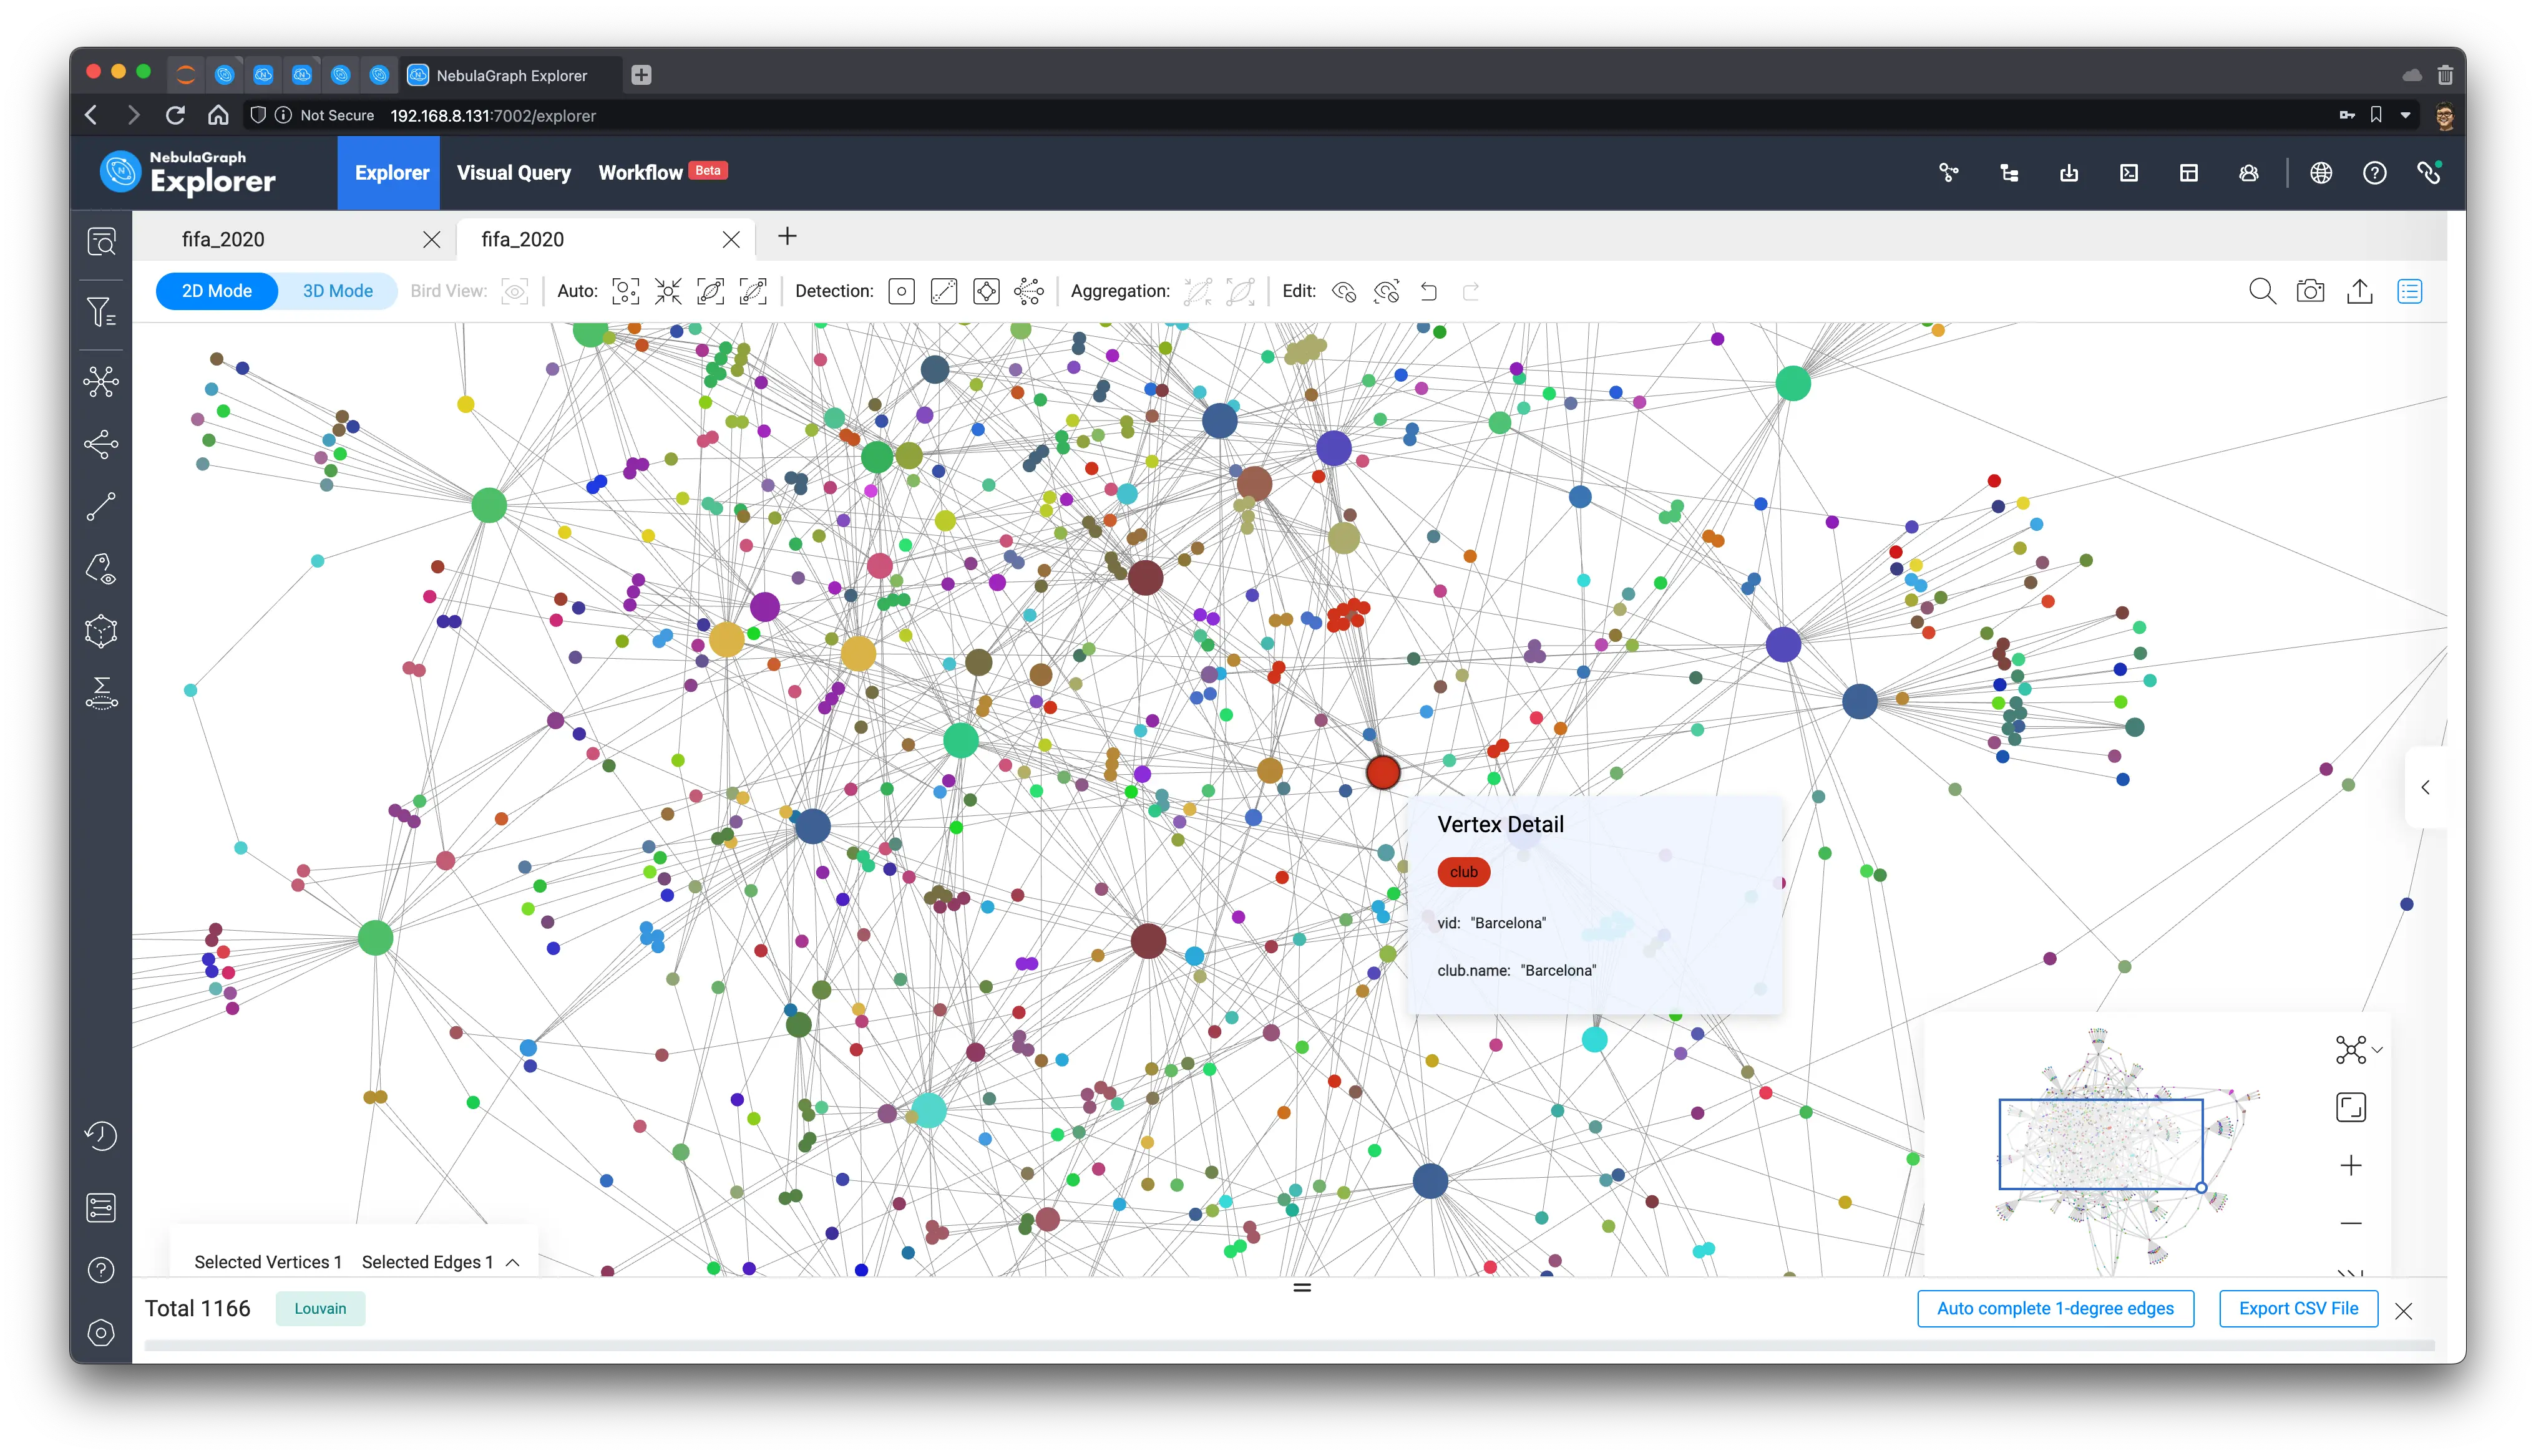Click the zoom in plus icon
The width and height of the screenshot is (2536, 1456).
pos(2351,1165)
